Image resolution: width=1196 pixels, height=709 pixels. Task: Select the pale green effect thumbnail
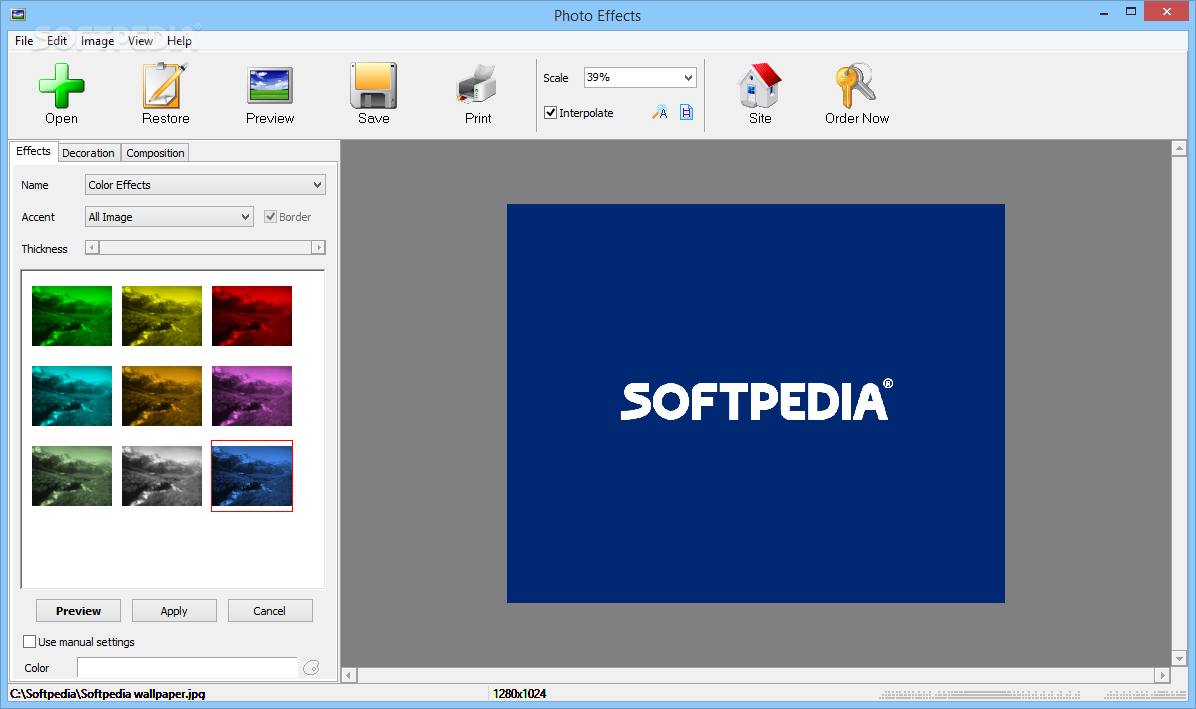pos(72,476)
